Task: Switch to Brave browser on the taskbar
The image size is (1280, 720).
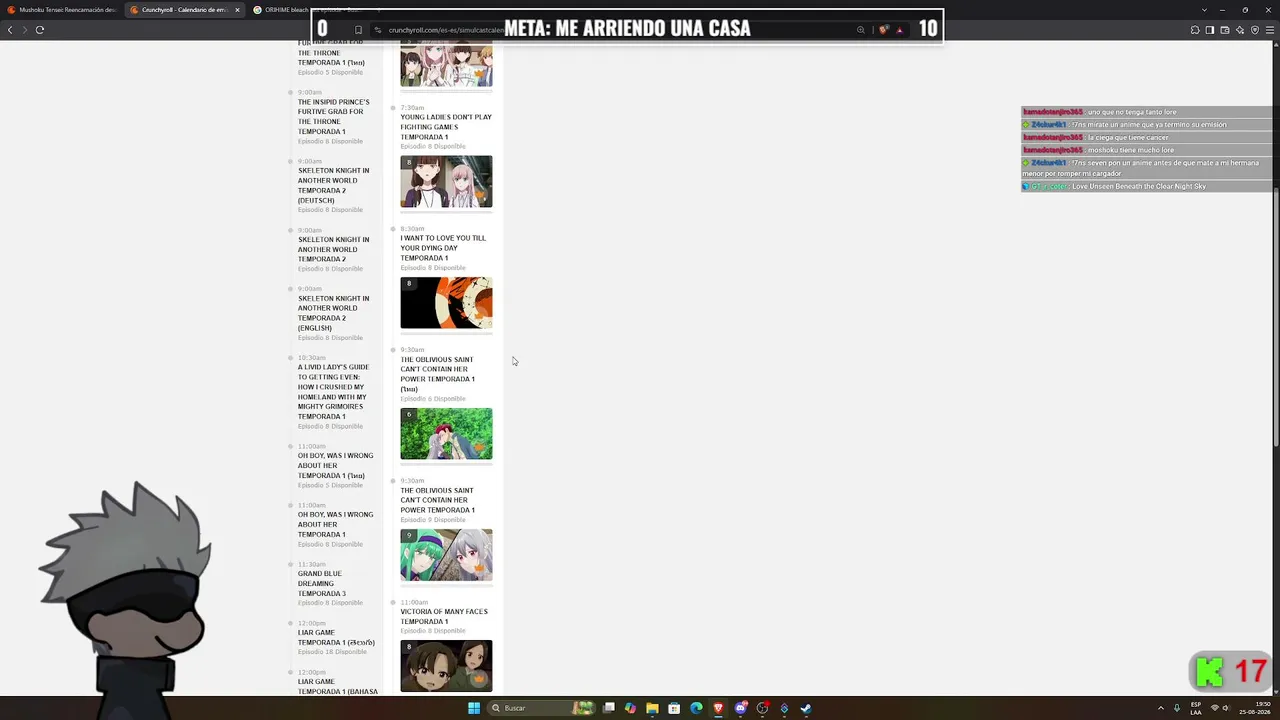Action: pyautogui.click(x=718, y=708)
